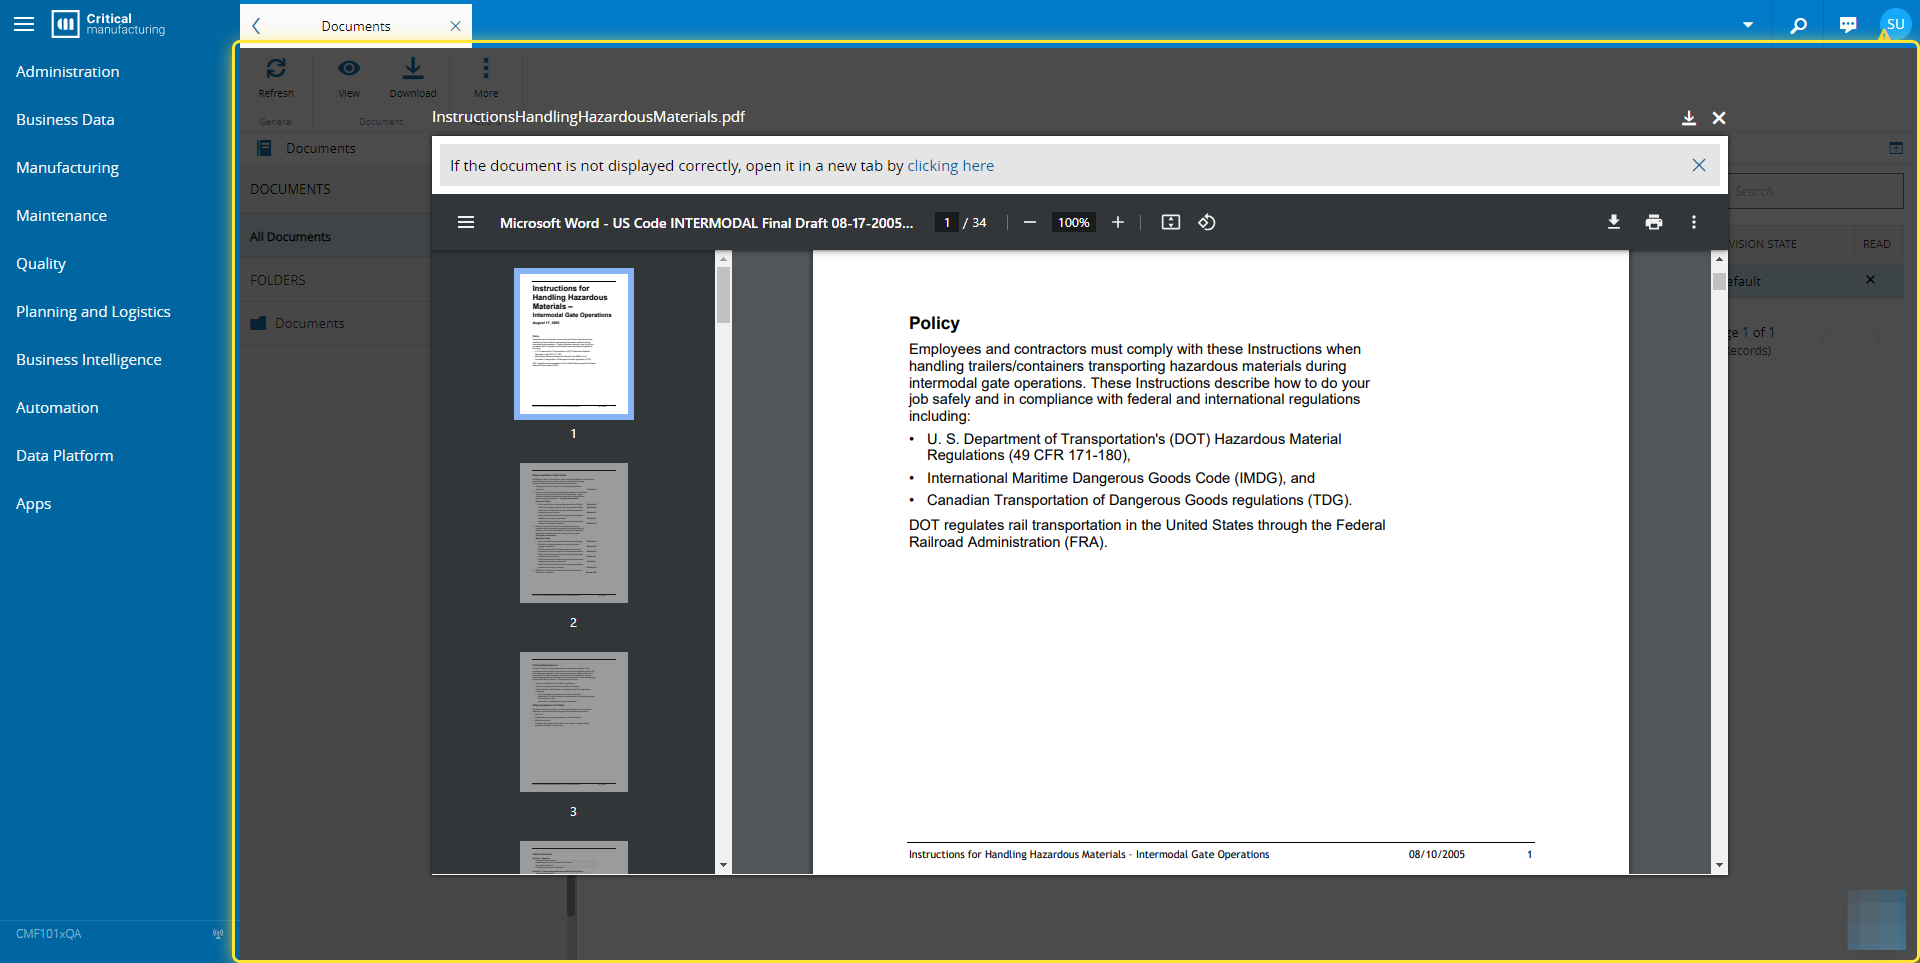Screen dimensions: 1920x963
Task: Click the thumbnail panel scrollbar handle
Action: coord(723,295)
